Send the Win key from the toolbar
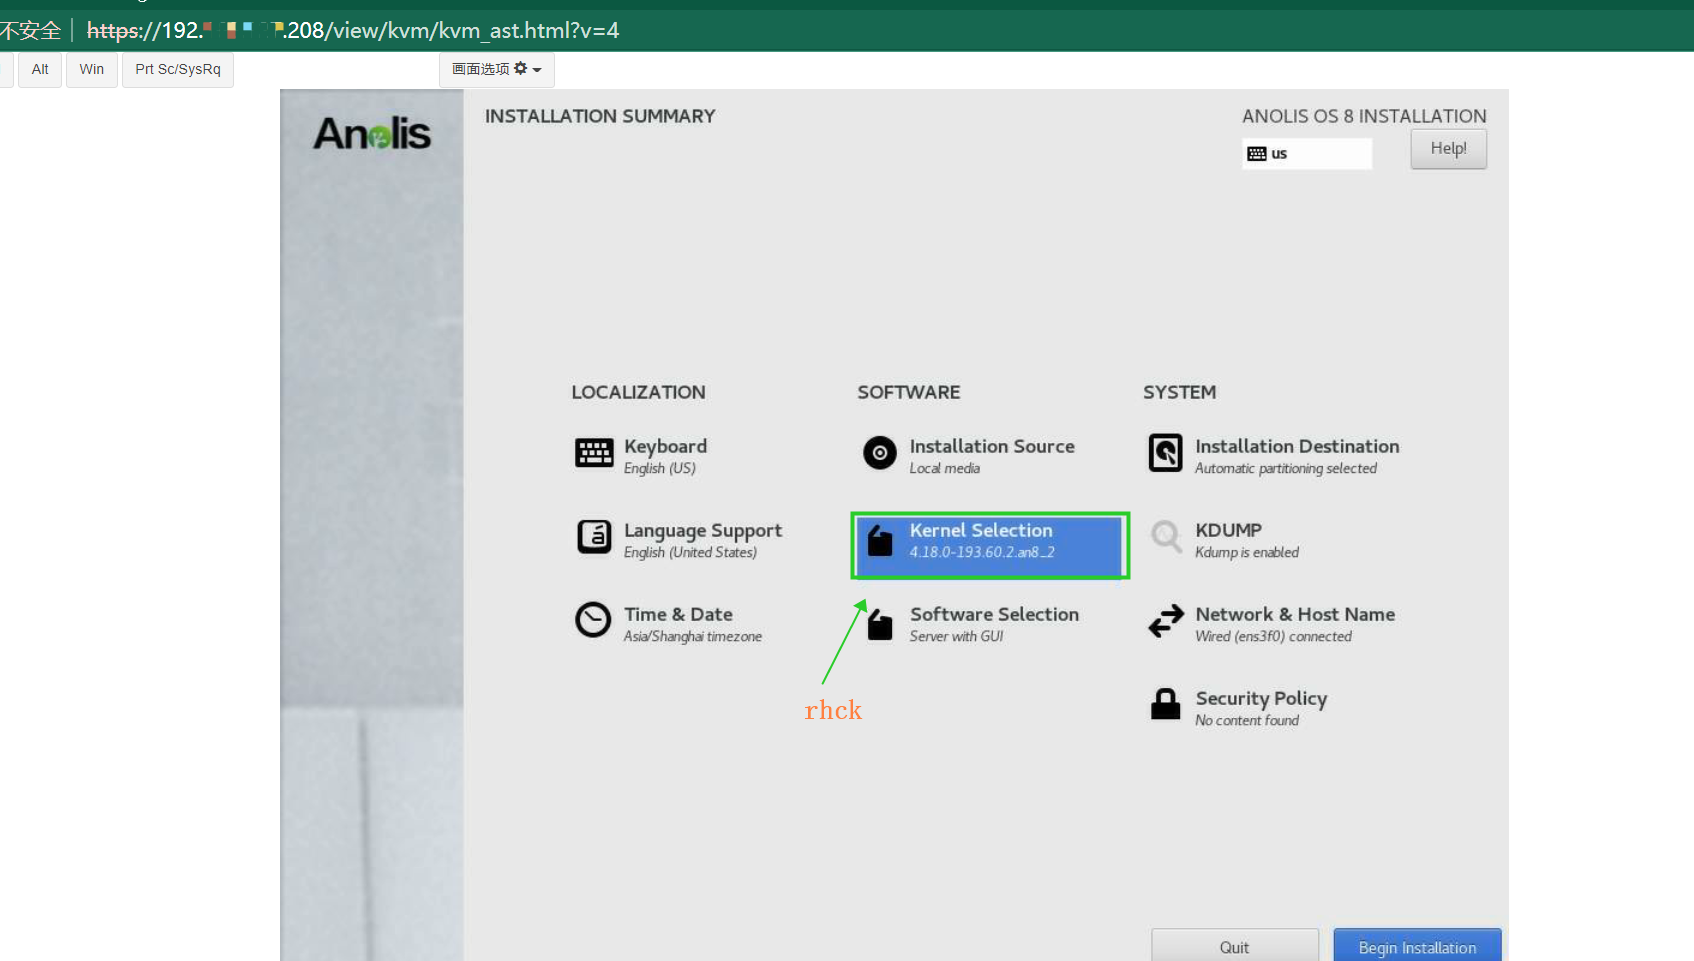This screenshot has height=961, width=1694. click(x=92, y=69)
